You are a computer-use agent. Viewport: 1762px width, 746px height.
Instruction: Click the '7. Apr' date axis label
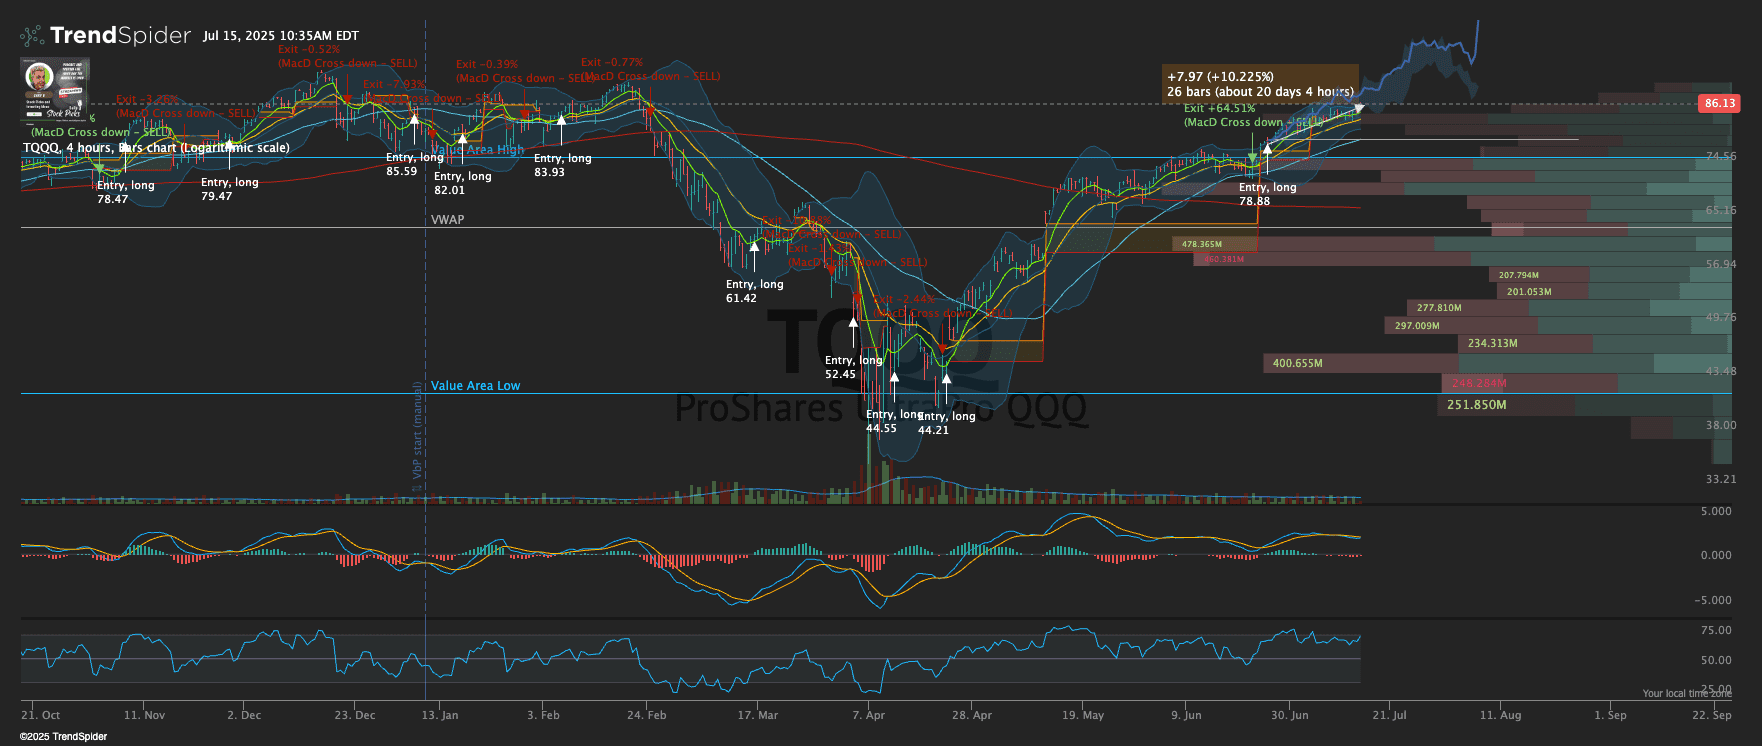tap(869, 716)
